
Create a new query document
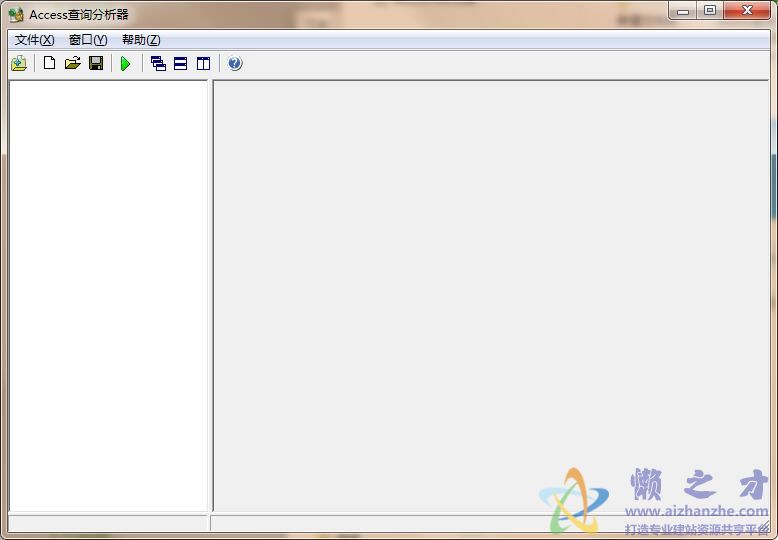click(x=49, y=63)
